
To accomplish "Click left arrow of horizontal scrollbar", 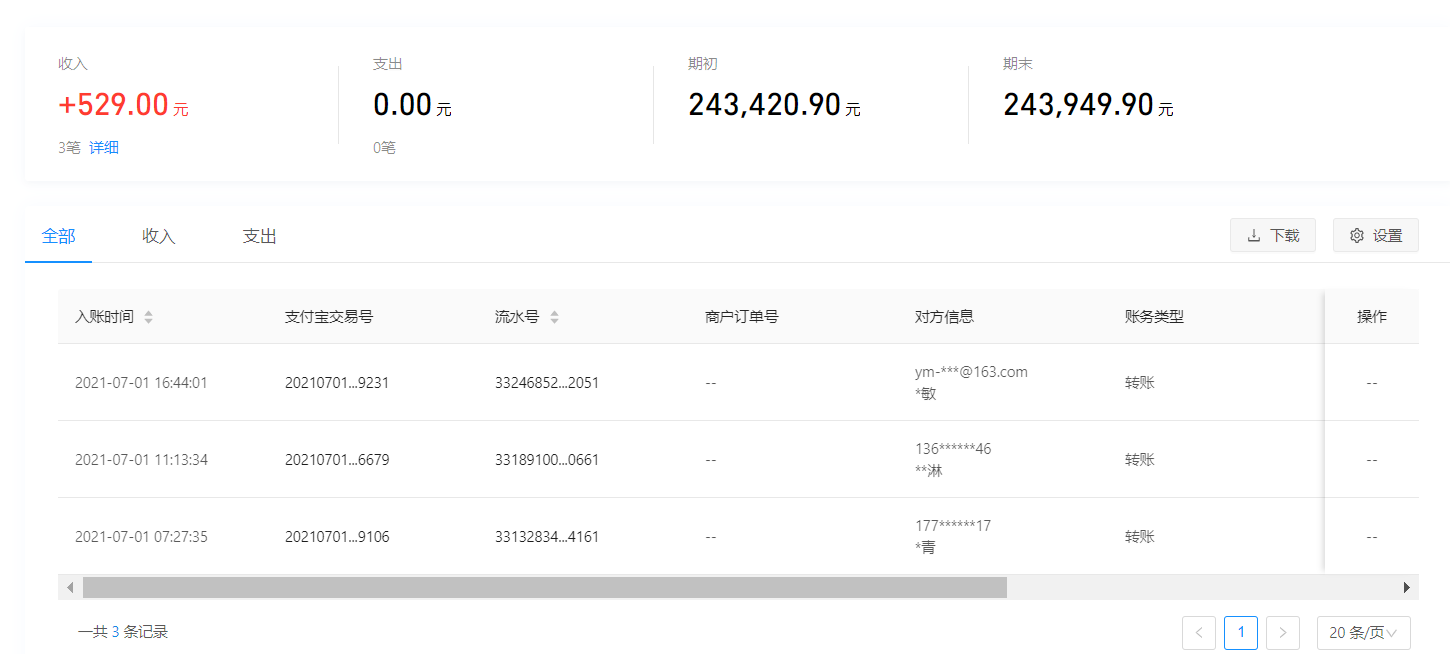I will click(70, 587).
